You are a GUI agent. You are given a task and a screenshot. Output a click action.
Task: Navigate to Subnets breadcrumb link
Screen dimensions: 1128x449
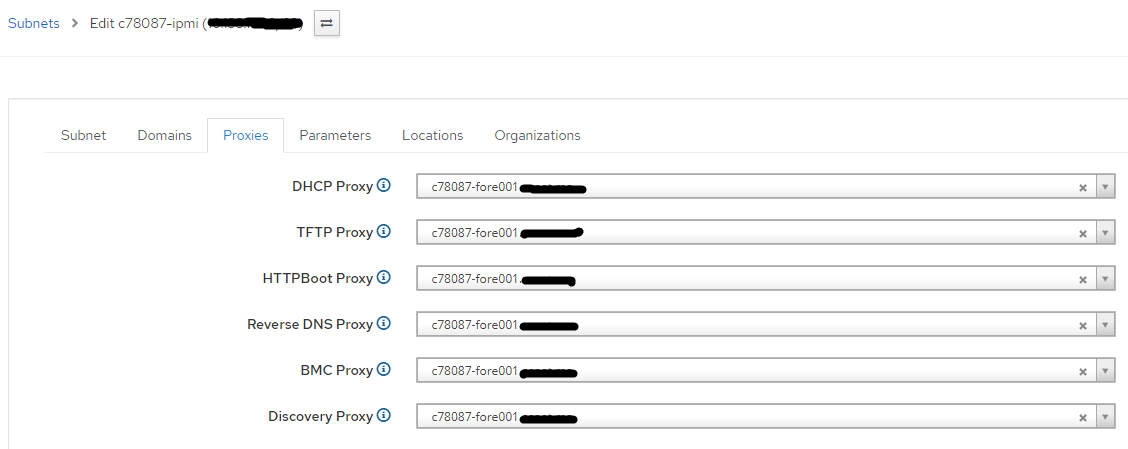tap(34, 23)
